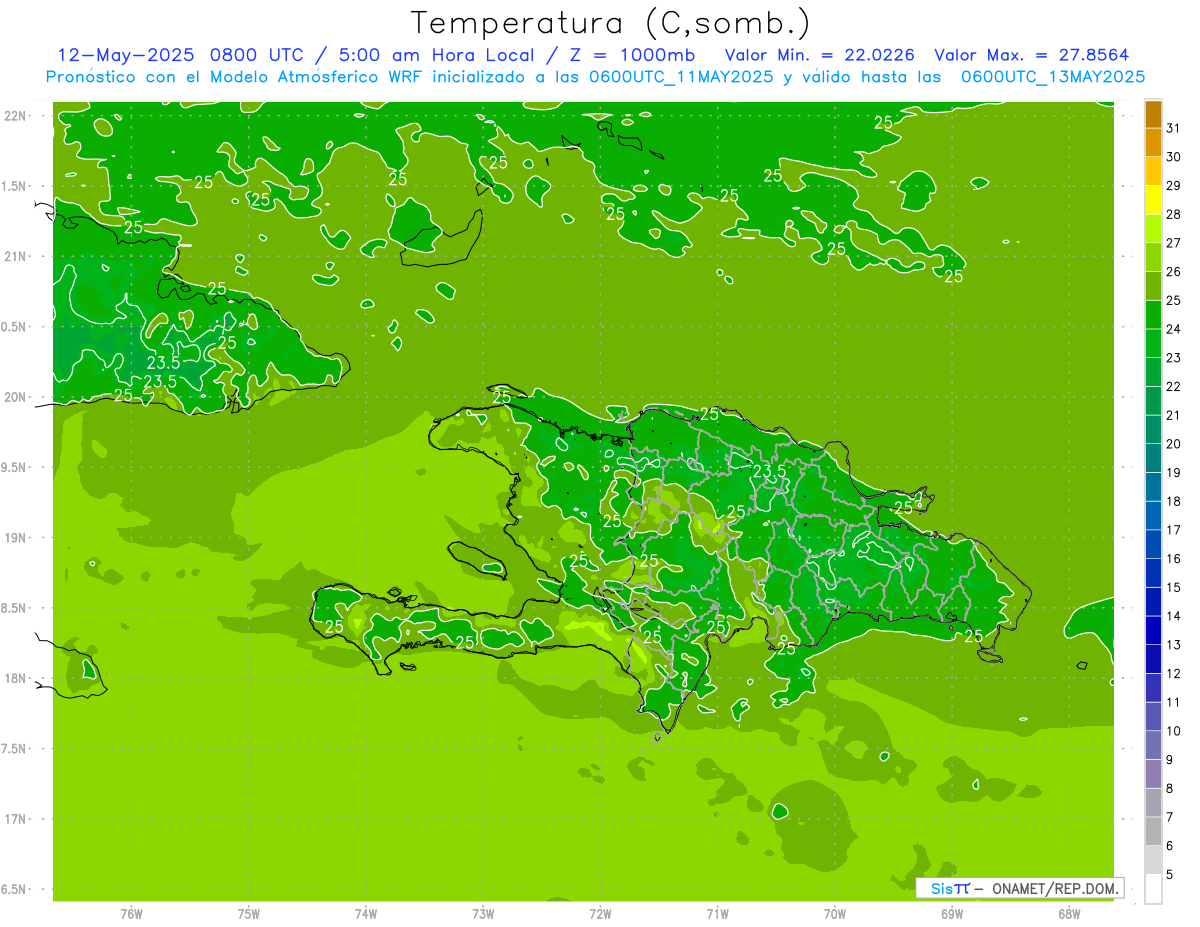The image size is (1200, 927).
Task: Click the legend scale label "31"
Action: click(x=1174, y=128)
